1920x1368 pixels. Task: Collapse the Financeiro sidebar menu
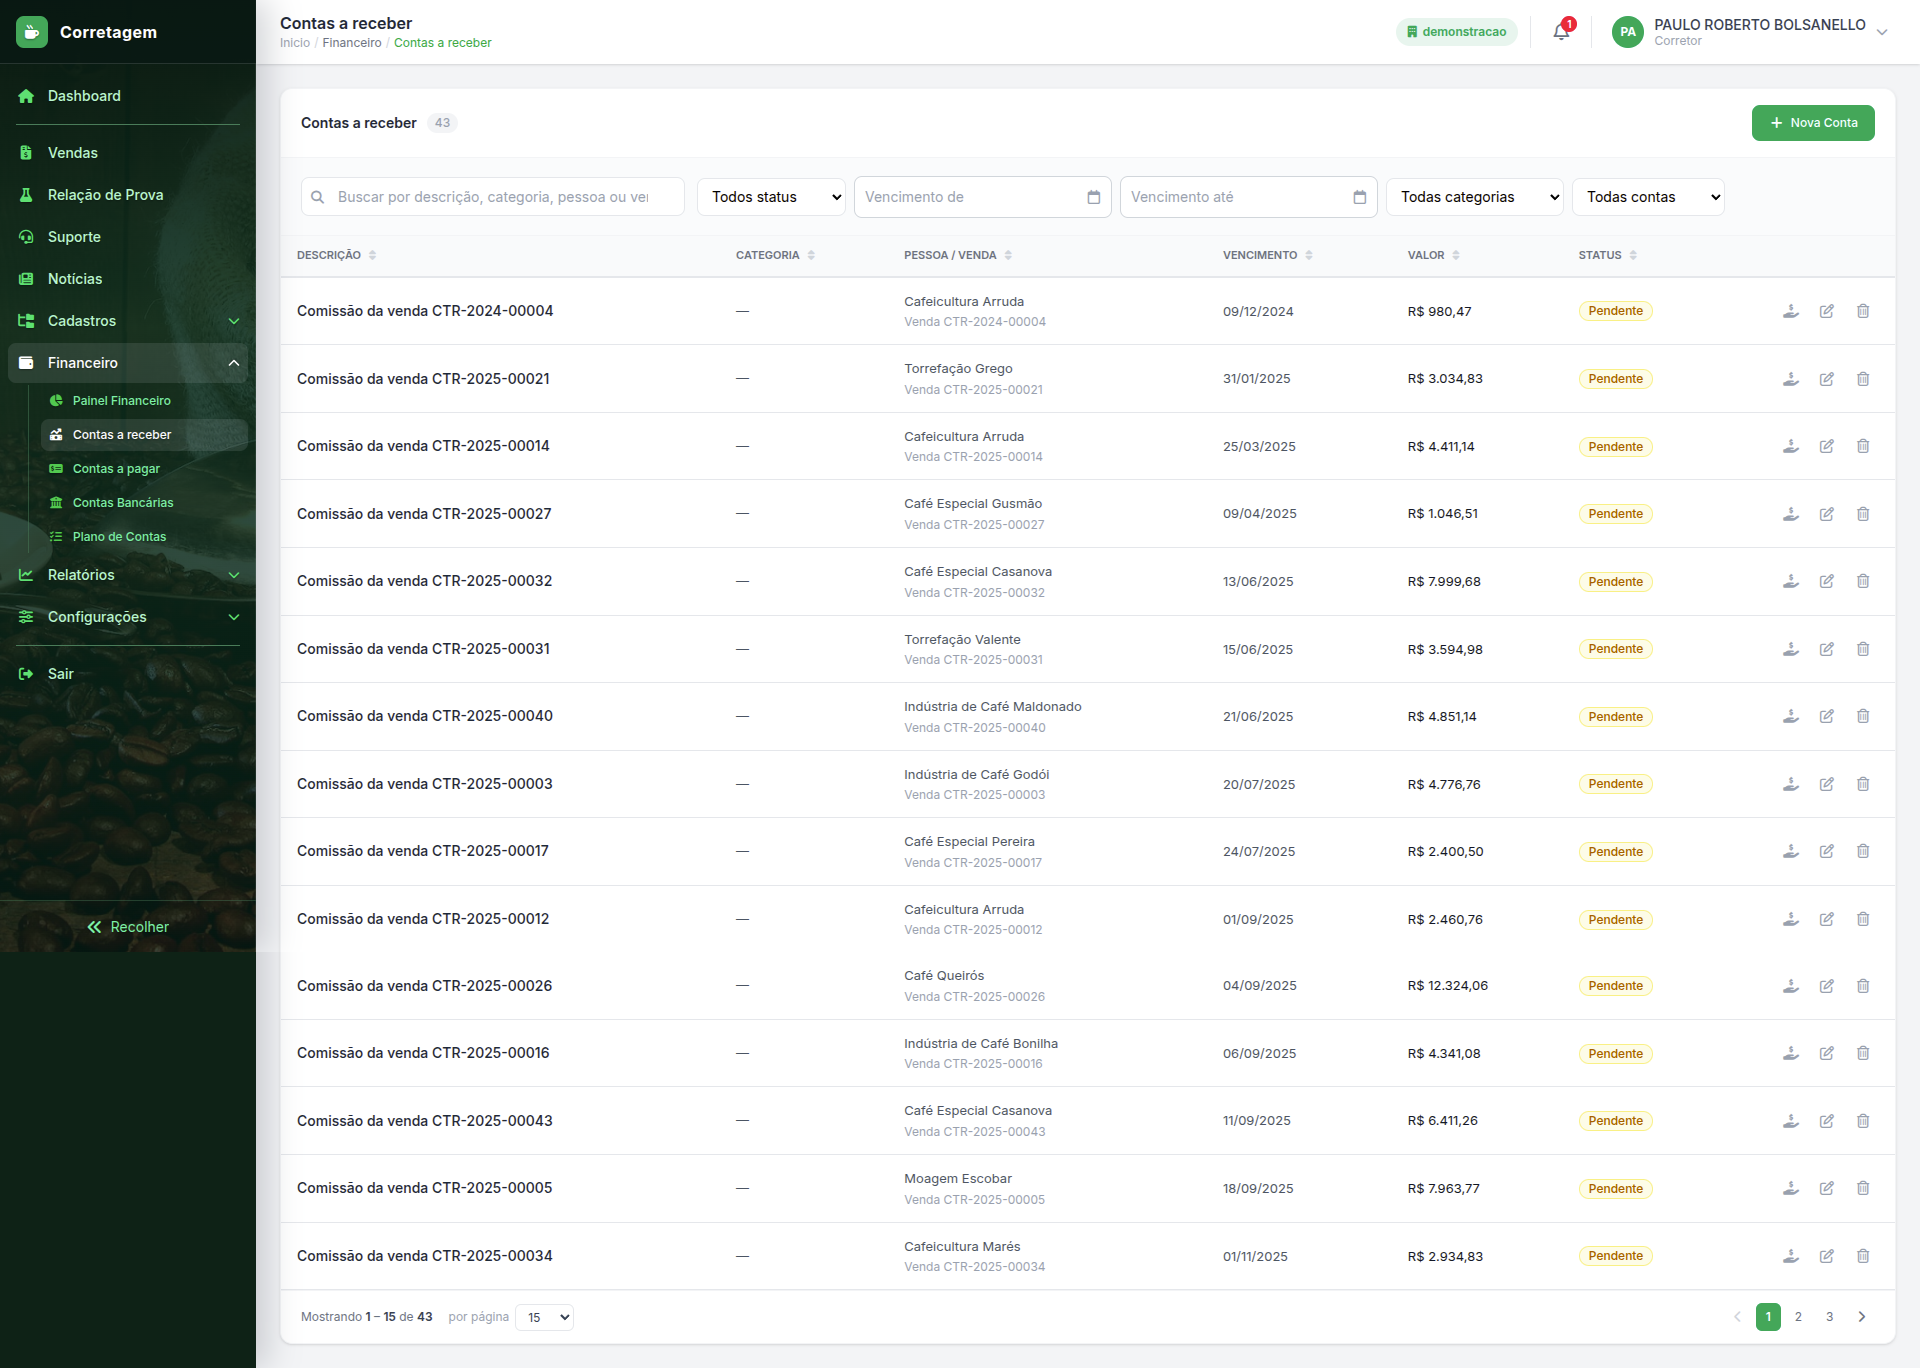click(128, 363)
